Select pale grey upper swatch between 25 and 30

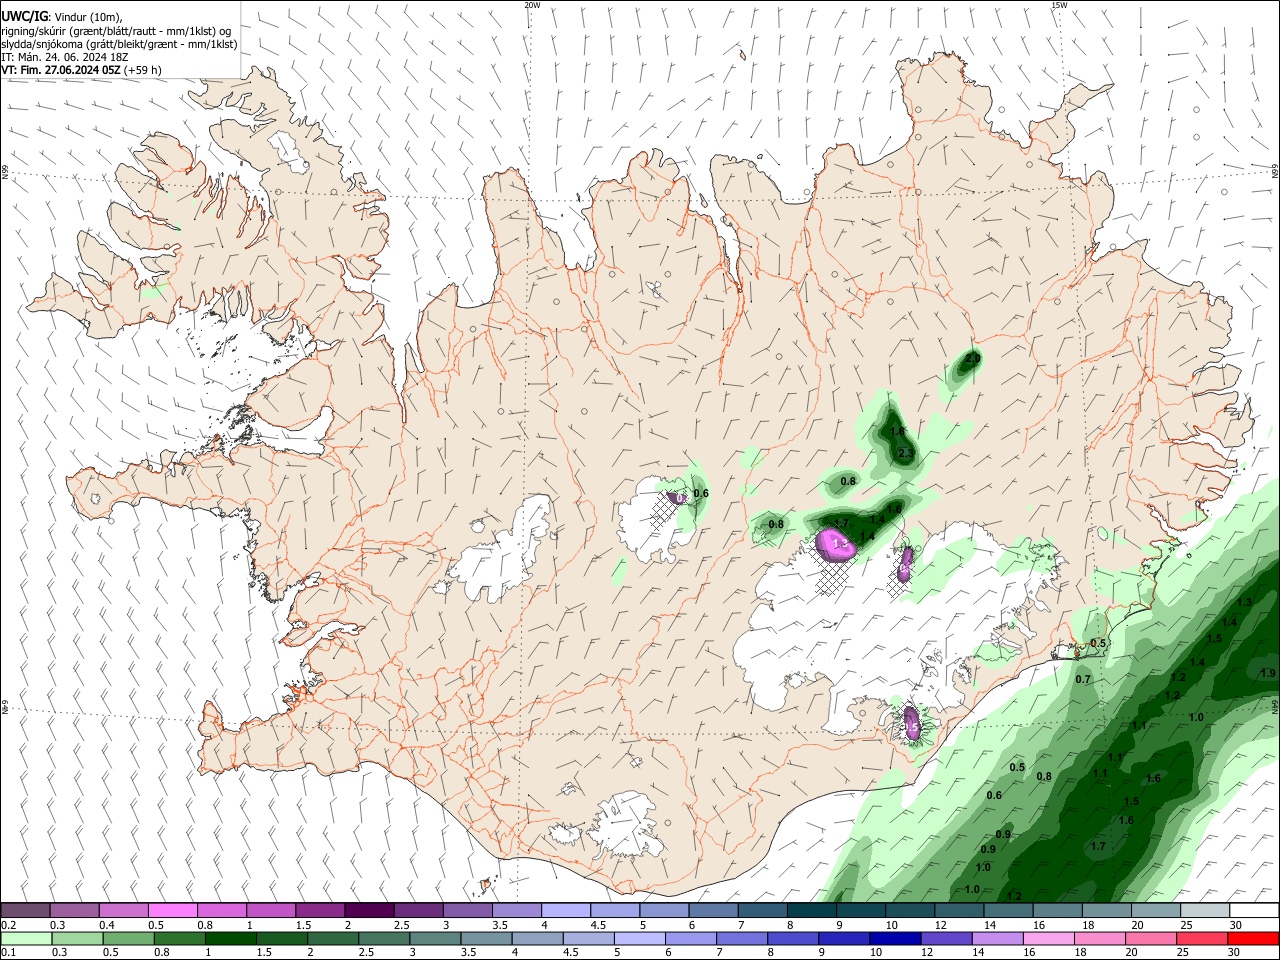[1204, 911]
